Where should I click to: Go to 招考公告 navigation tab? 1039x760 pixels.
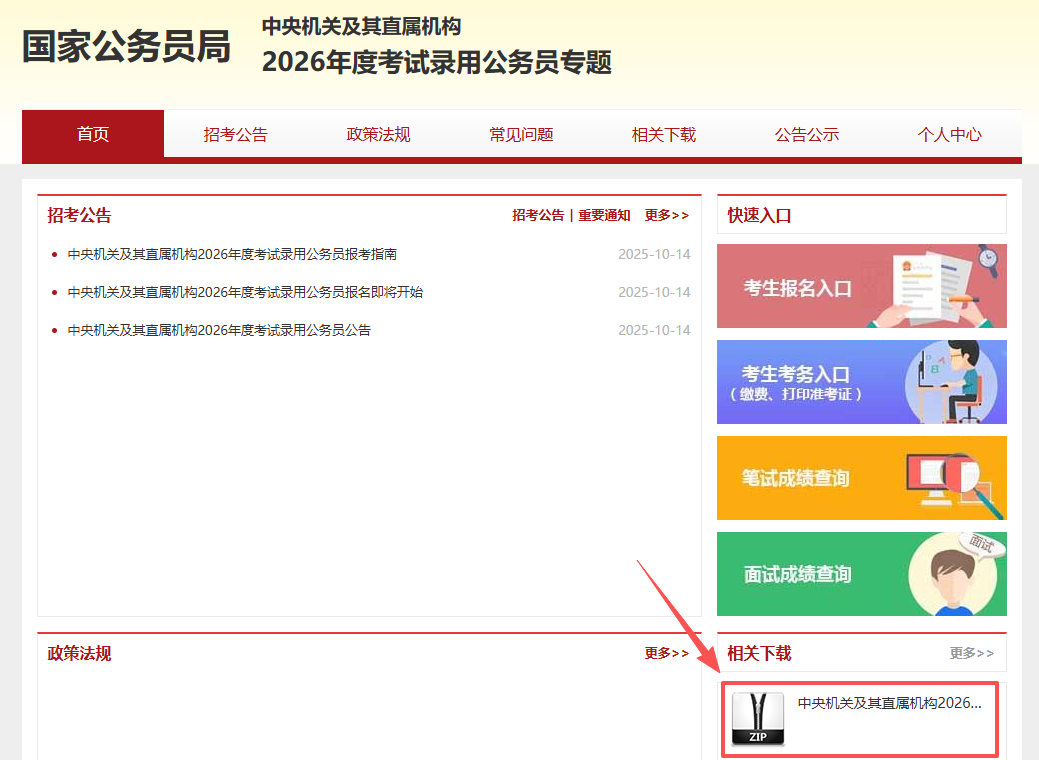tap(235, 134)
